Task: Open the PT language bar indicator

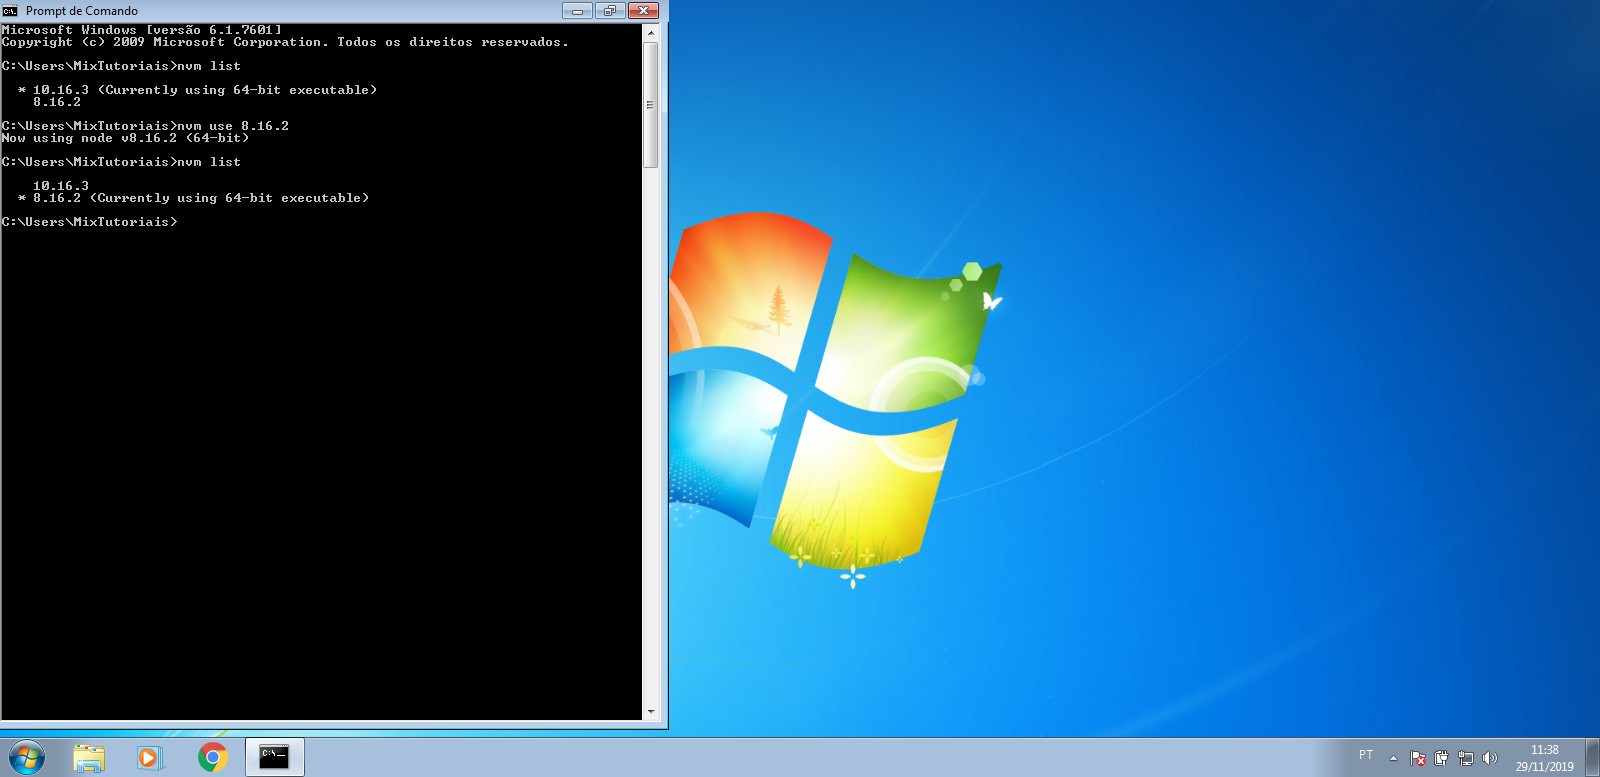Action: [x=1366, y=755]
